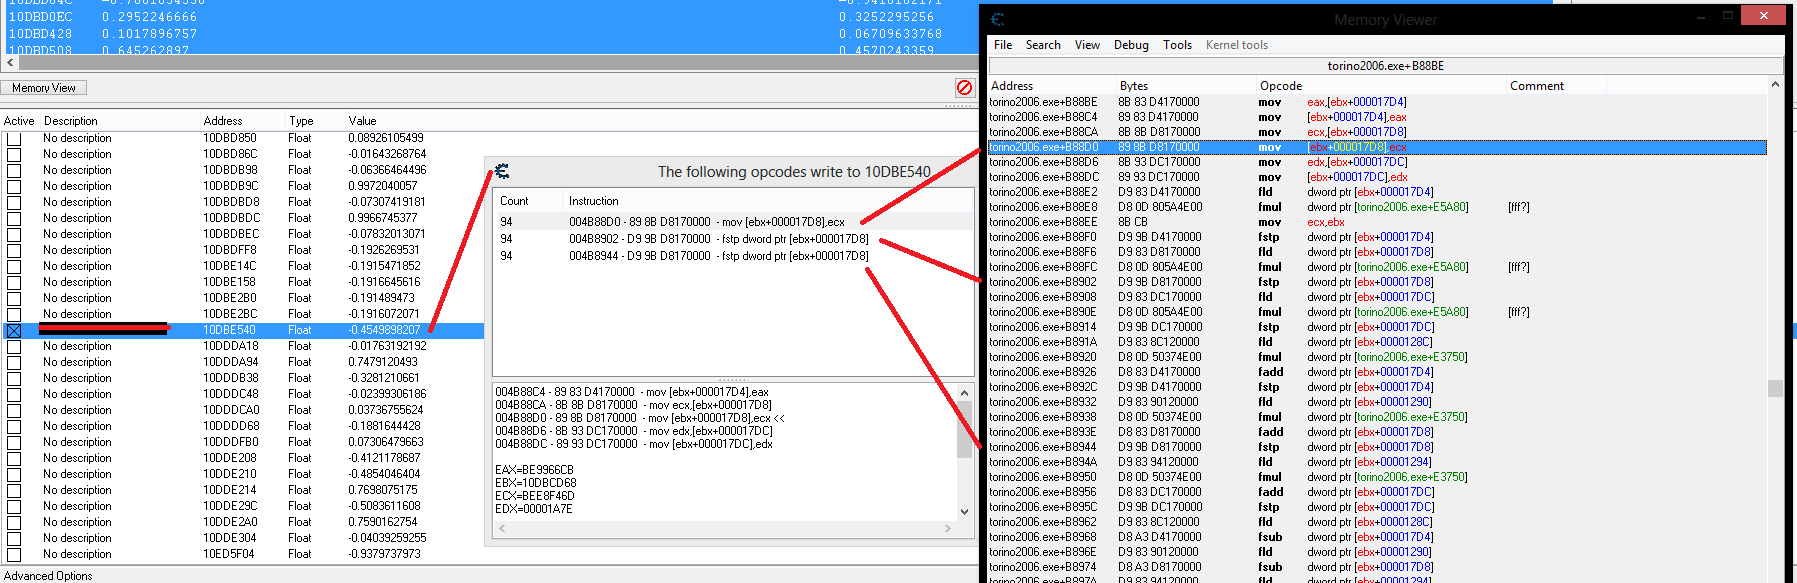This screenshot has height=583, width=1797.
Task: Open Advanced Options at the bottom
Action: click(x=49, y=576)
